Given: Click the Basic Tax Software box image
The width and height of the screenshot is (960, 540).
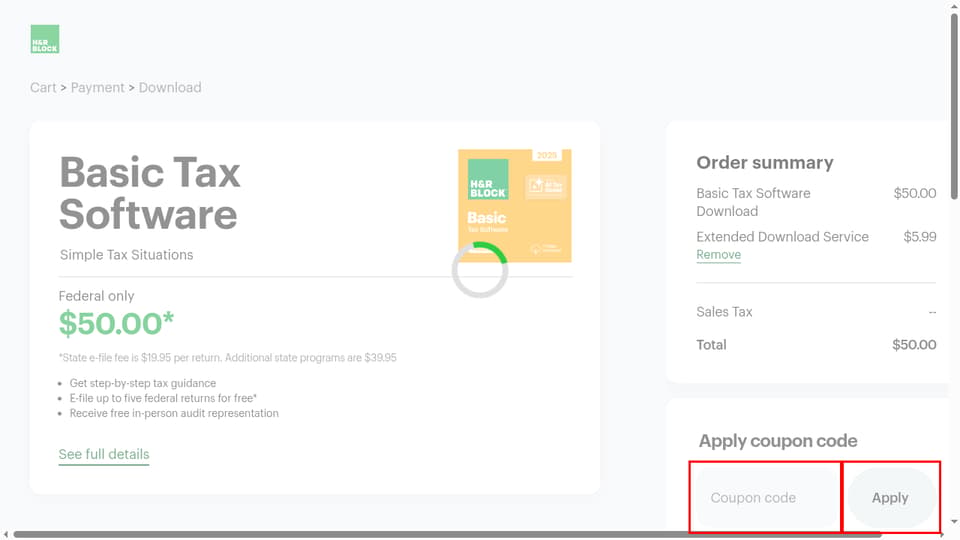Looking at the screenshot, I should (514, 206).
